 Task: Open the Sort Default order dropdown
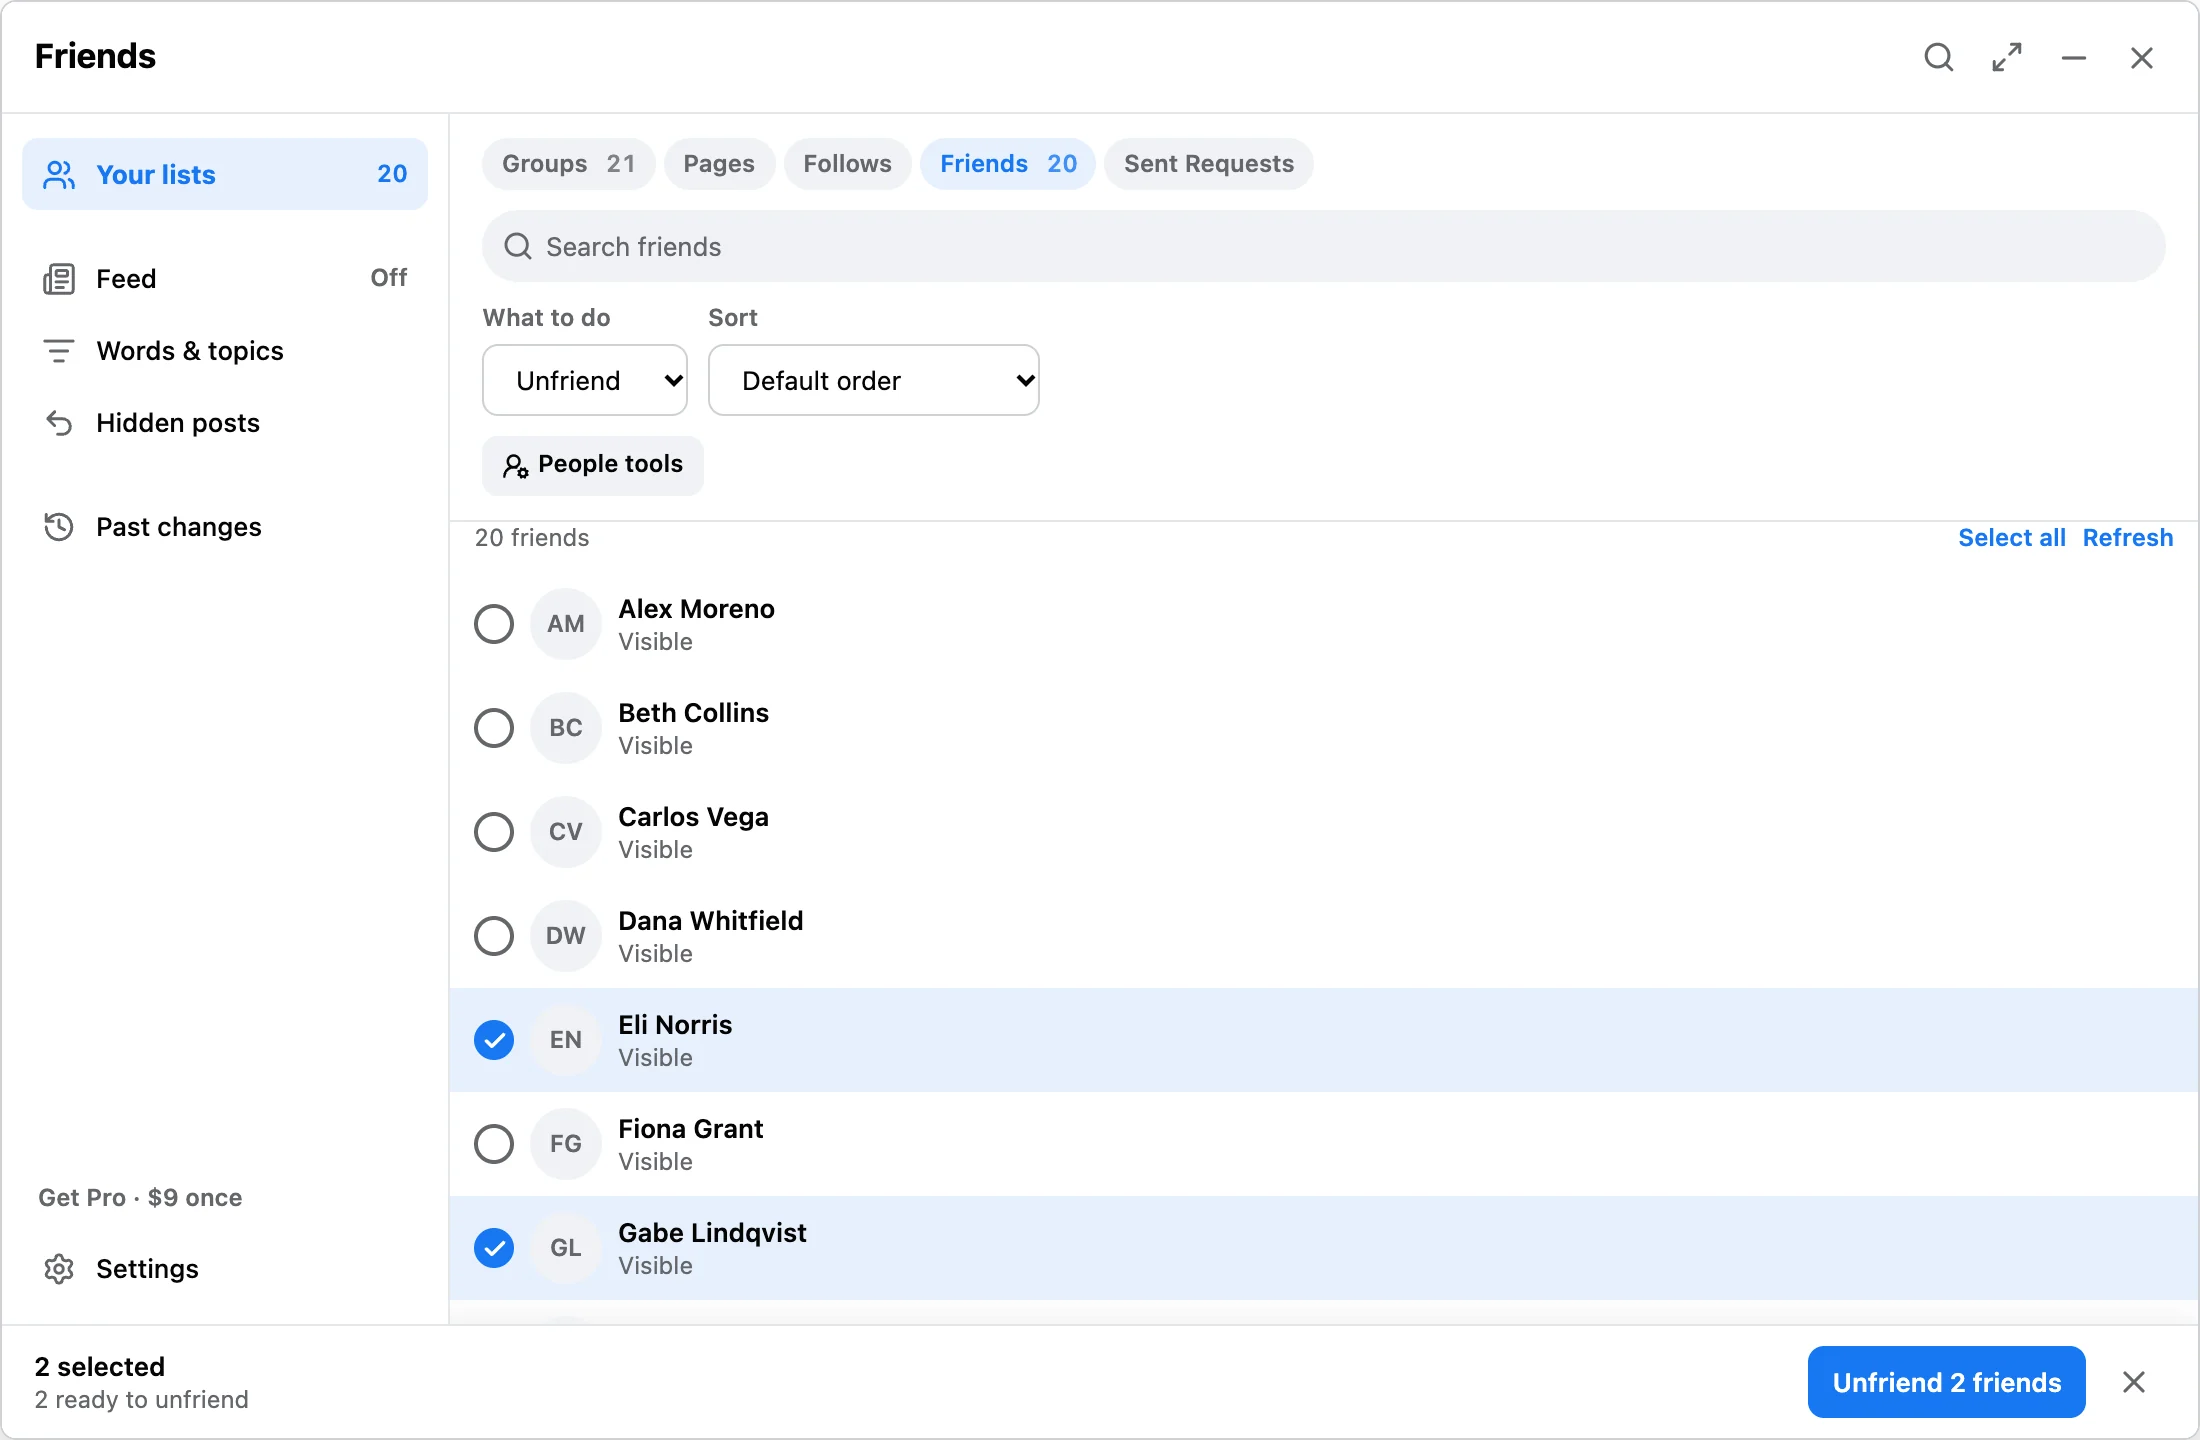(874, 380)
